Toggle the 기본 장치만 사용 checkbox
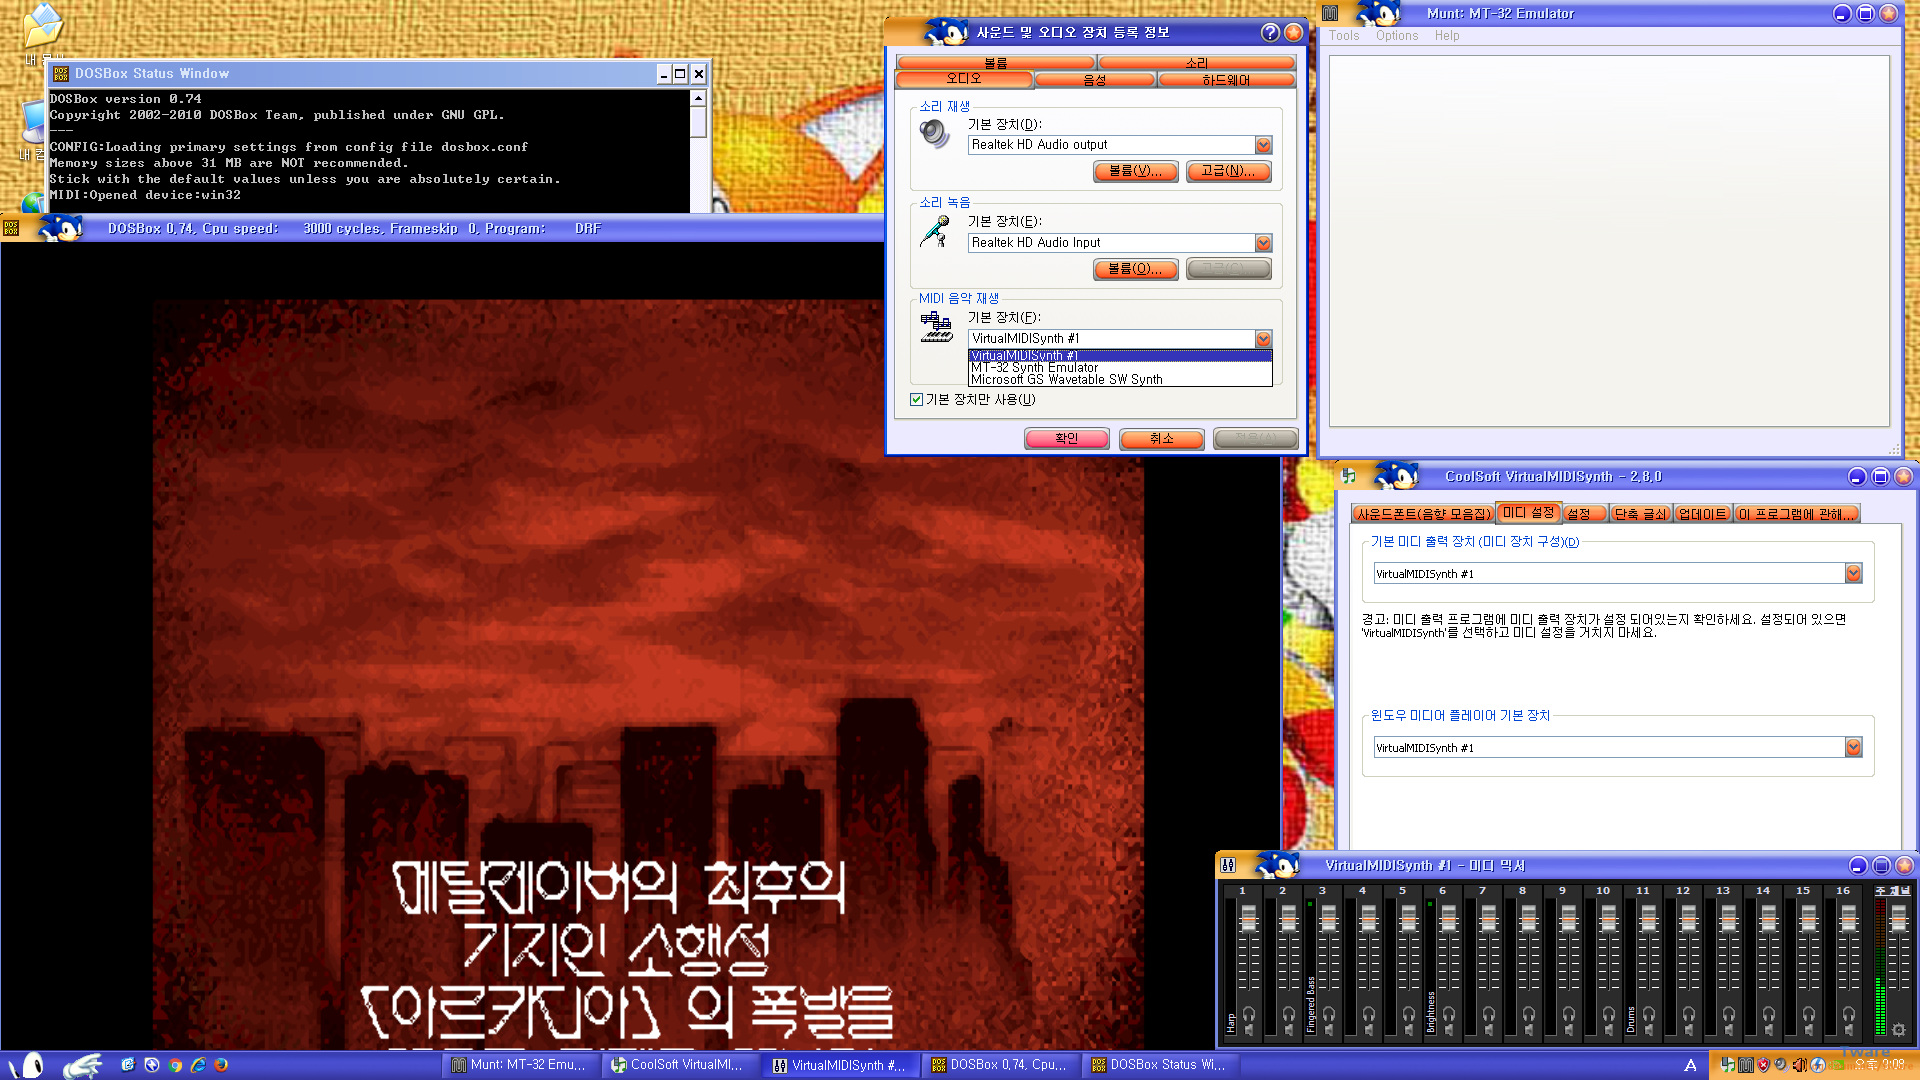1920x1080 pixels. (916, 399)
